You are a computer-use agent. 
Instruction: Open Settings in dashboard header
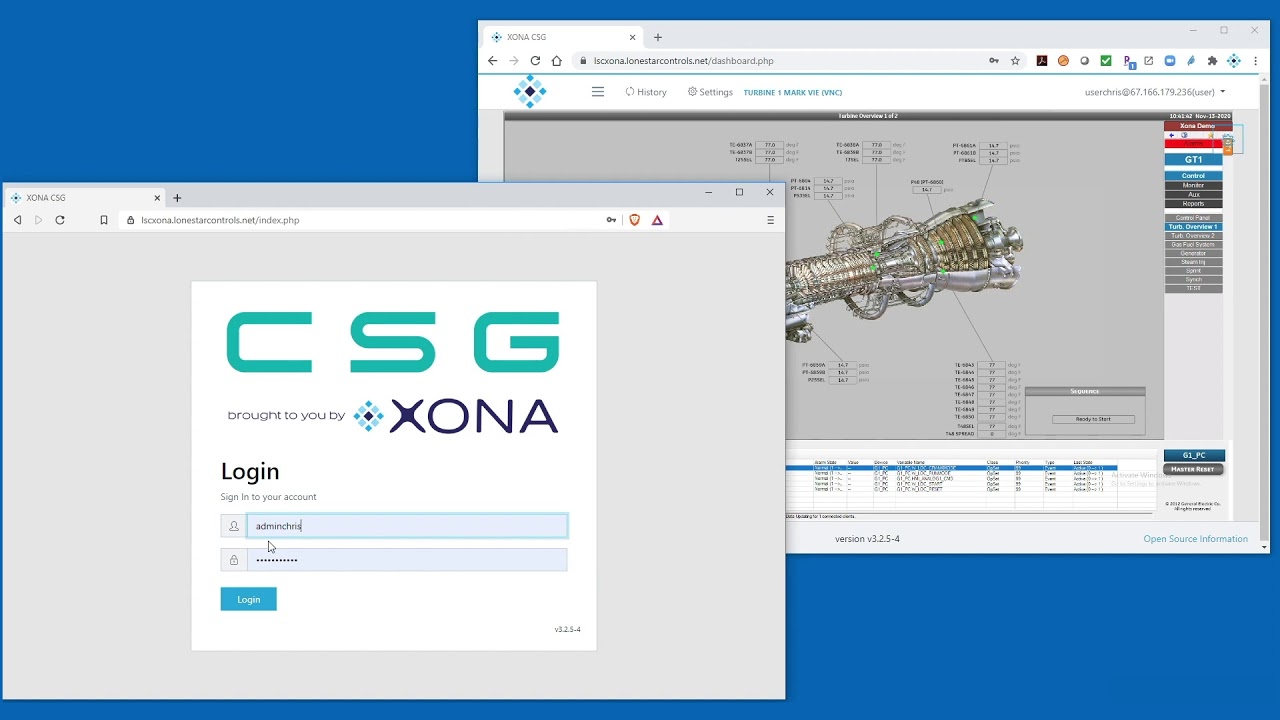710,92
